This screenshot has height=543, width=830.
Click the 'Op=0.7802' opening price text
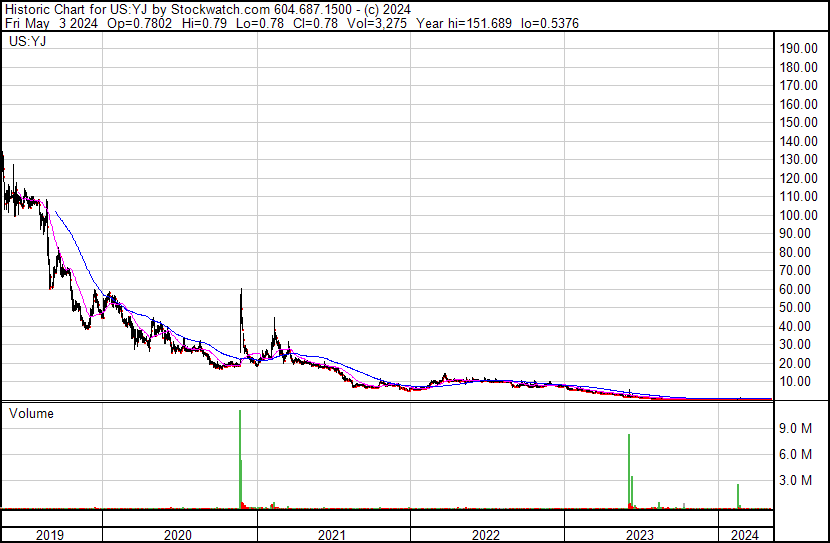click(139, 23)
